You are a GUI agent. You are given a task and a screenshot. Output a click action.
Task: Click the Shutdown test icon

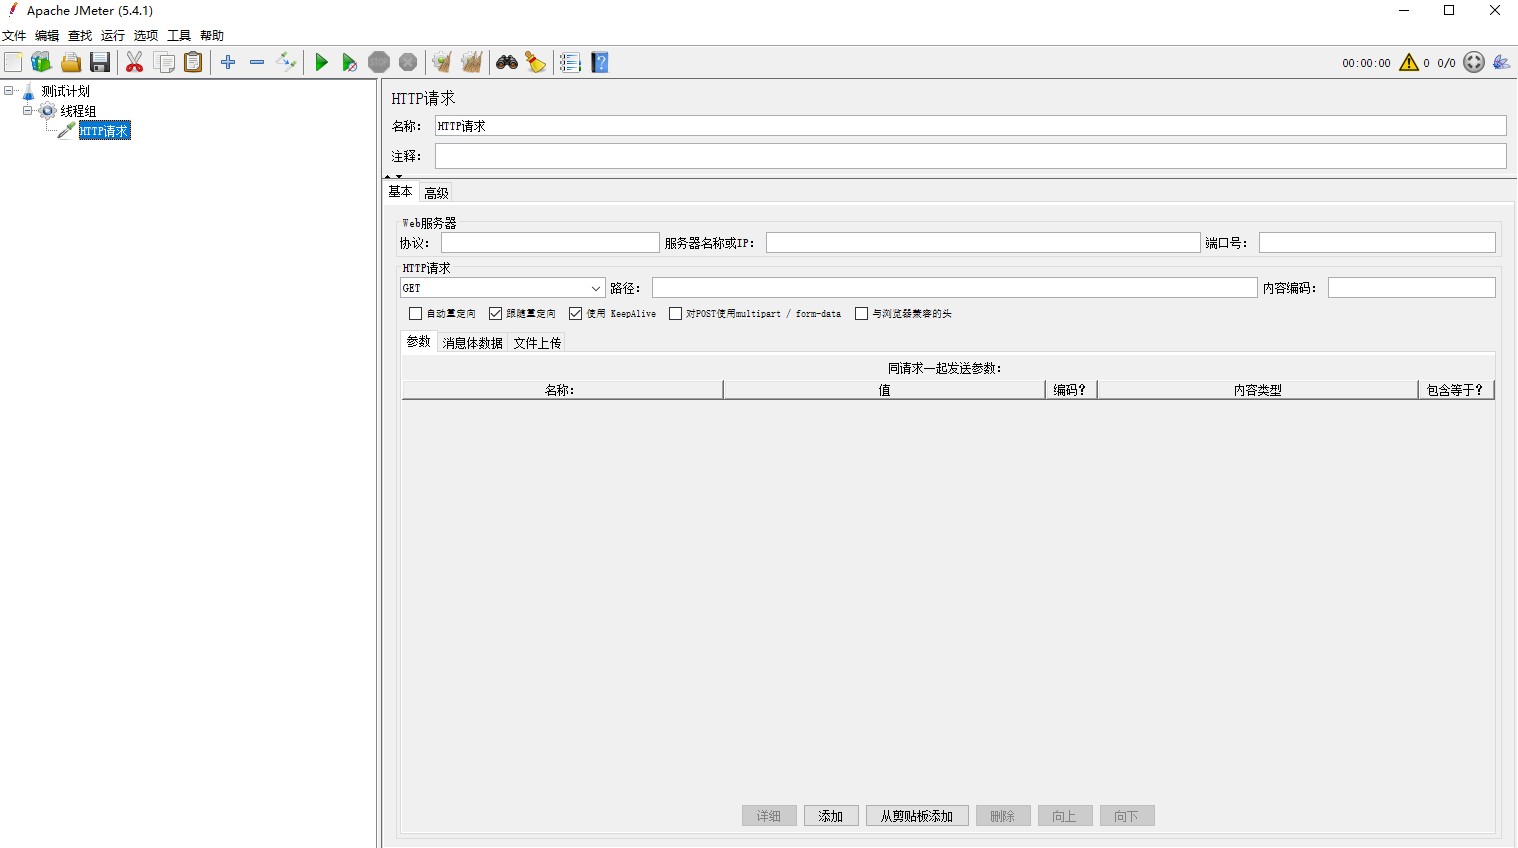[x=408, y=62]
